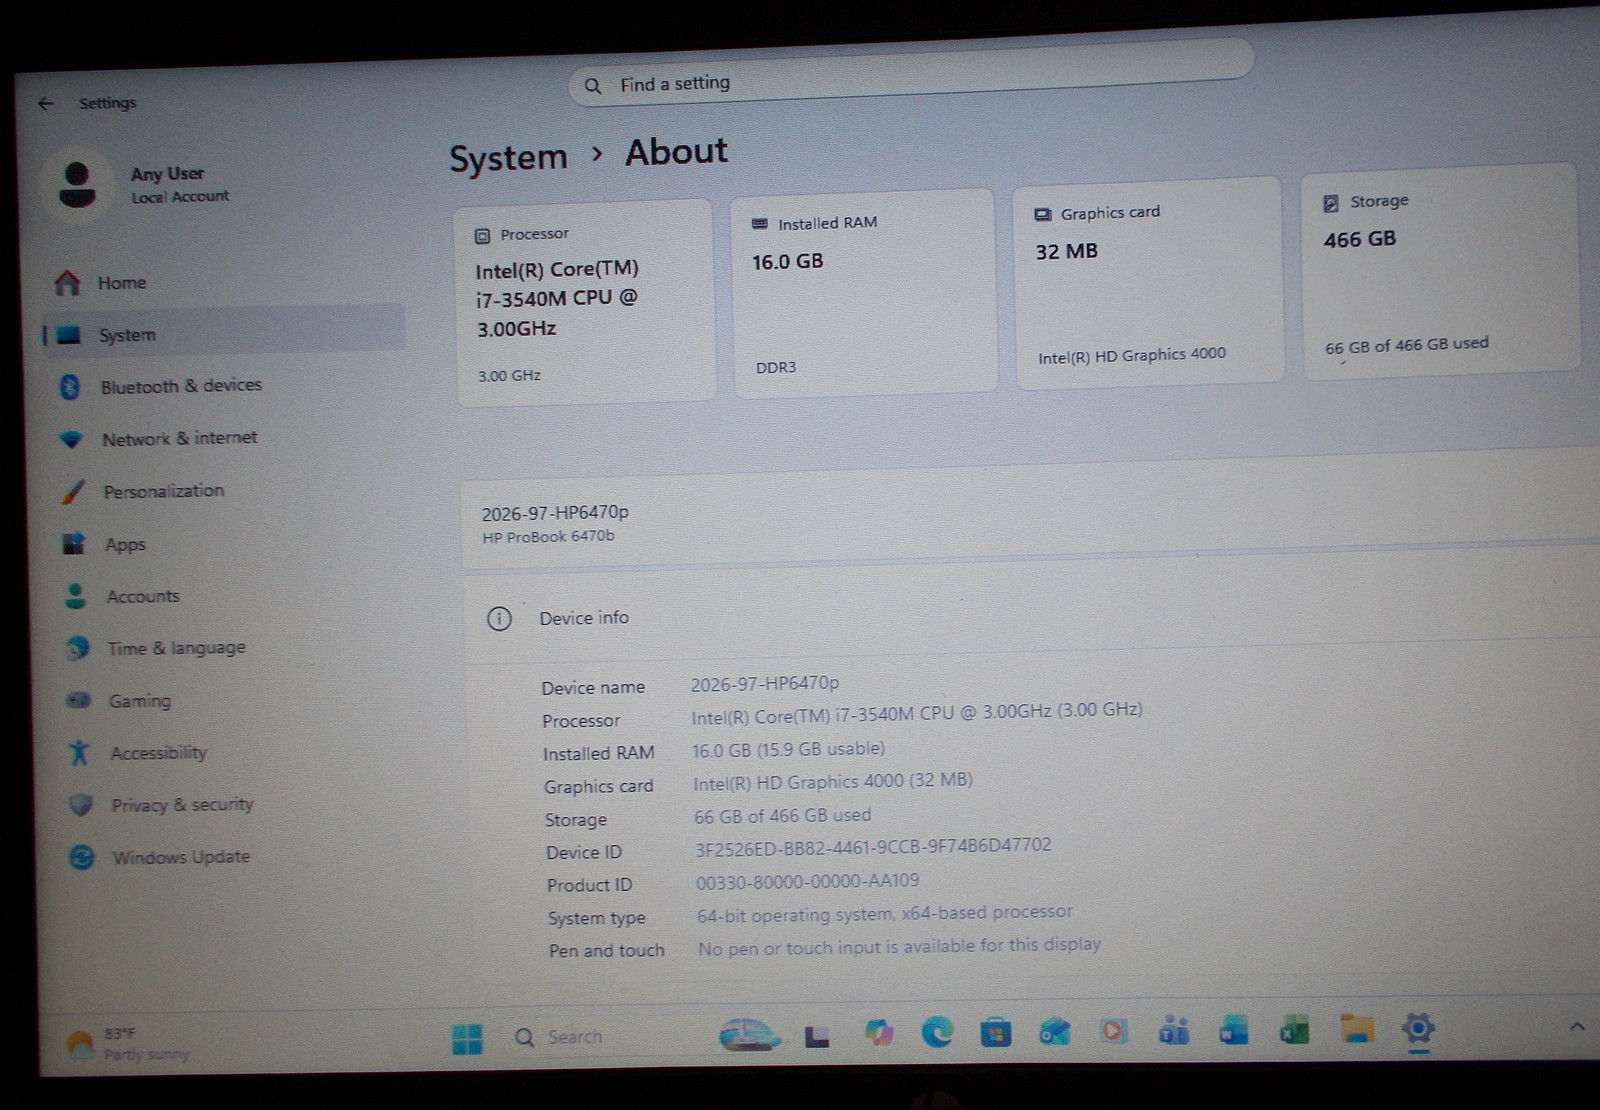This screenshot has height=1110, width=1600.
Task: Click the Windows Update sync icon
Action: point(82,857)
